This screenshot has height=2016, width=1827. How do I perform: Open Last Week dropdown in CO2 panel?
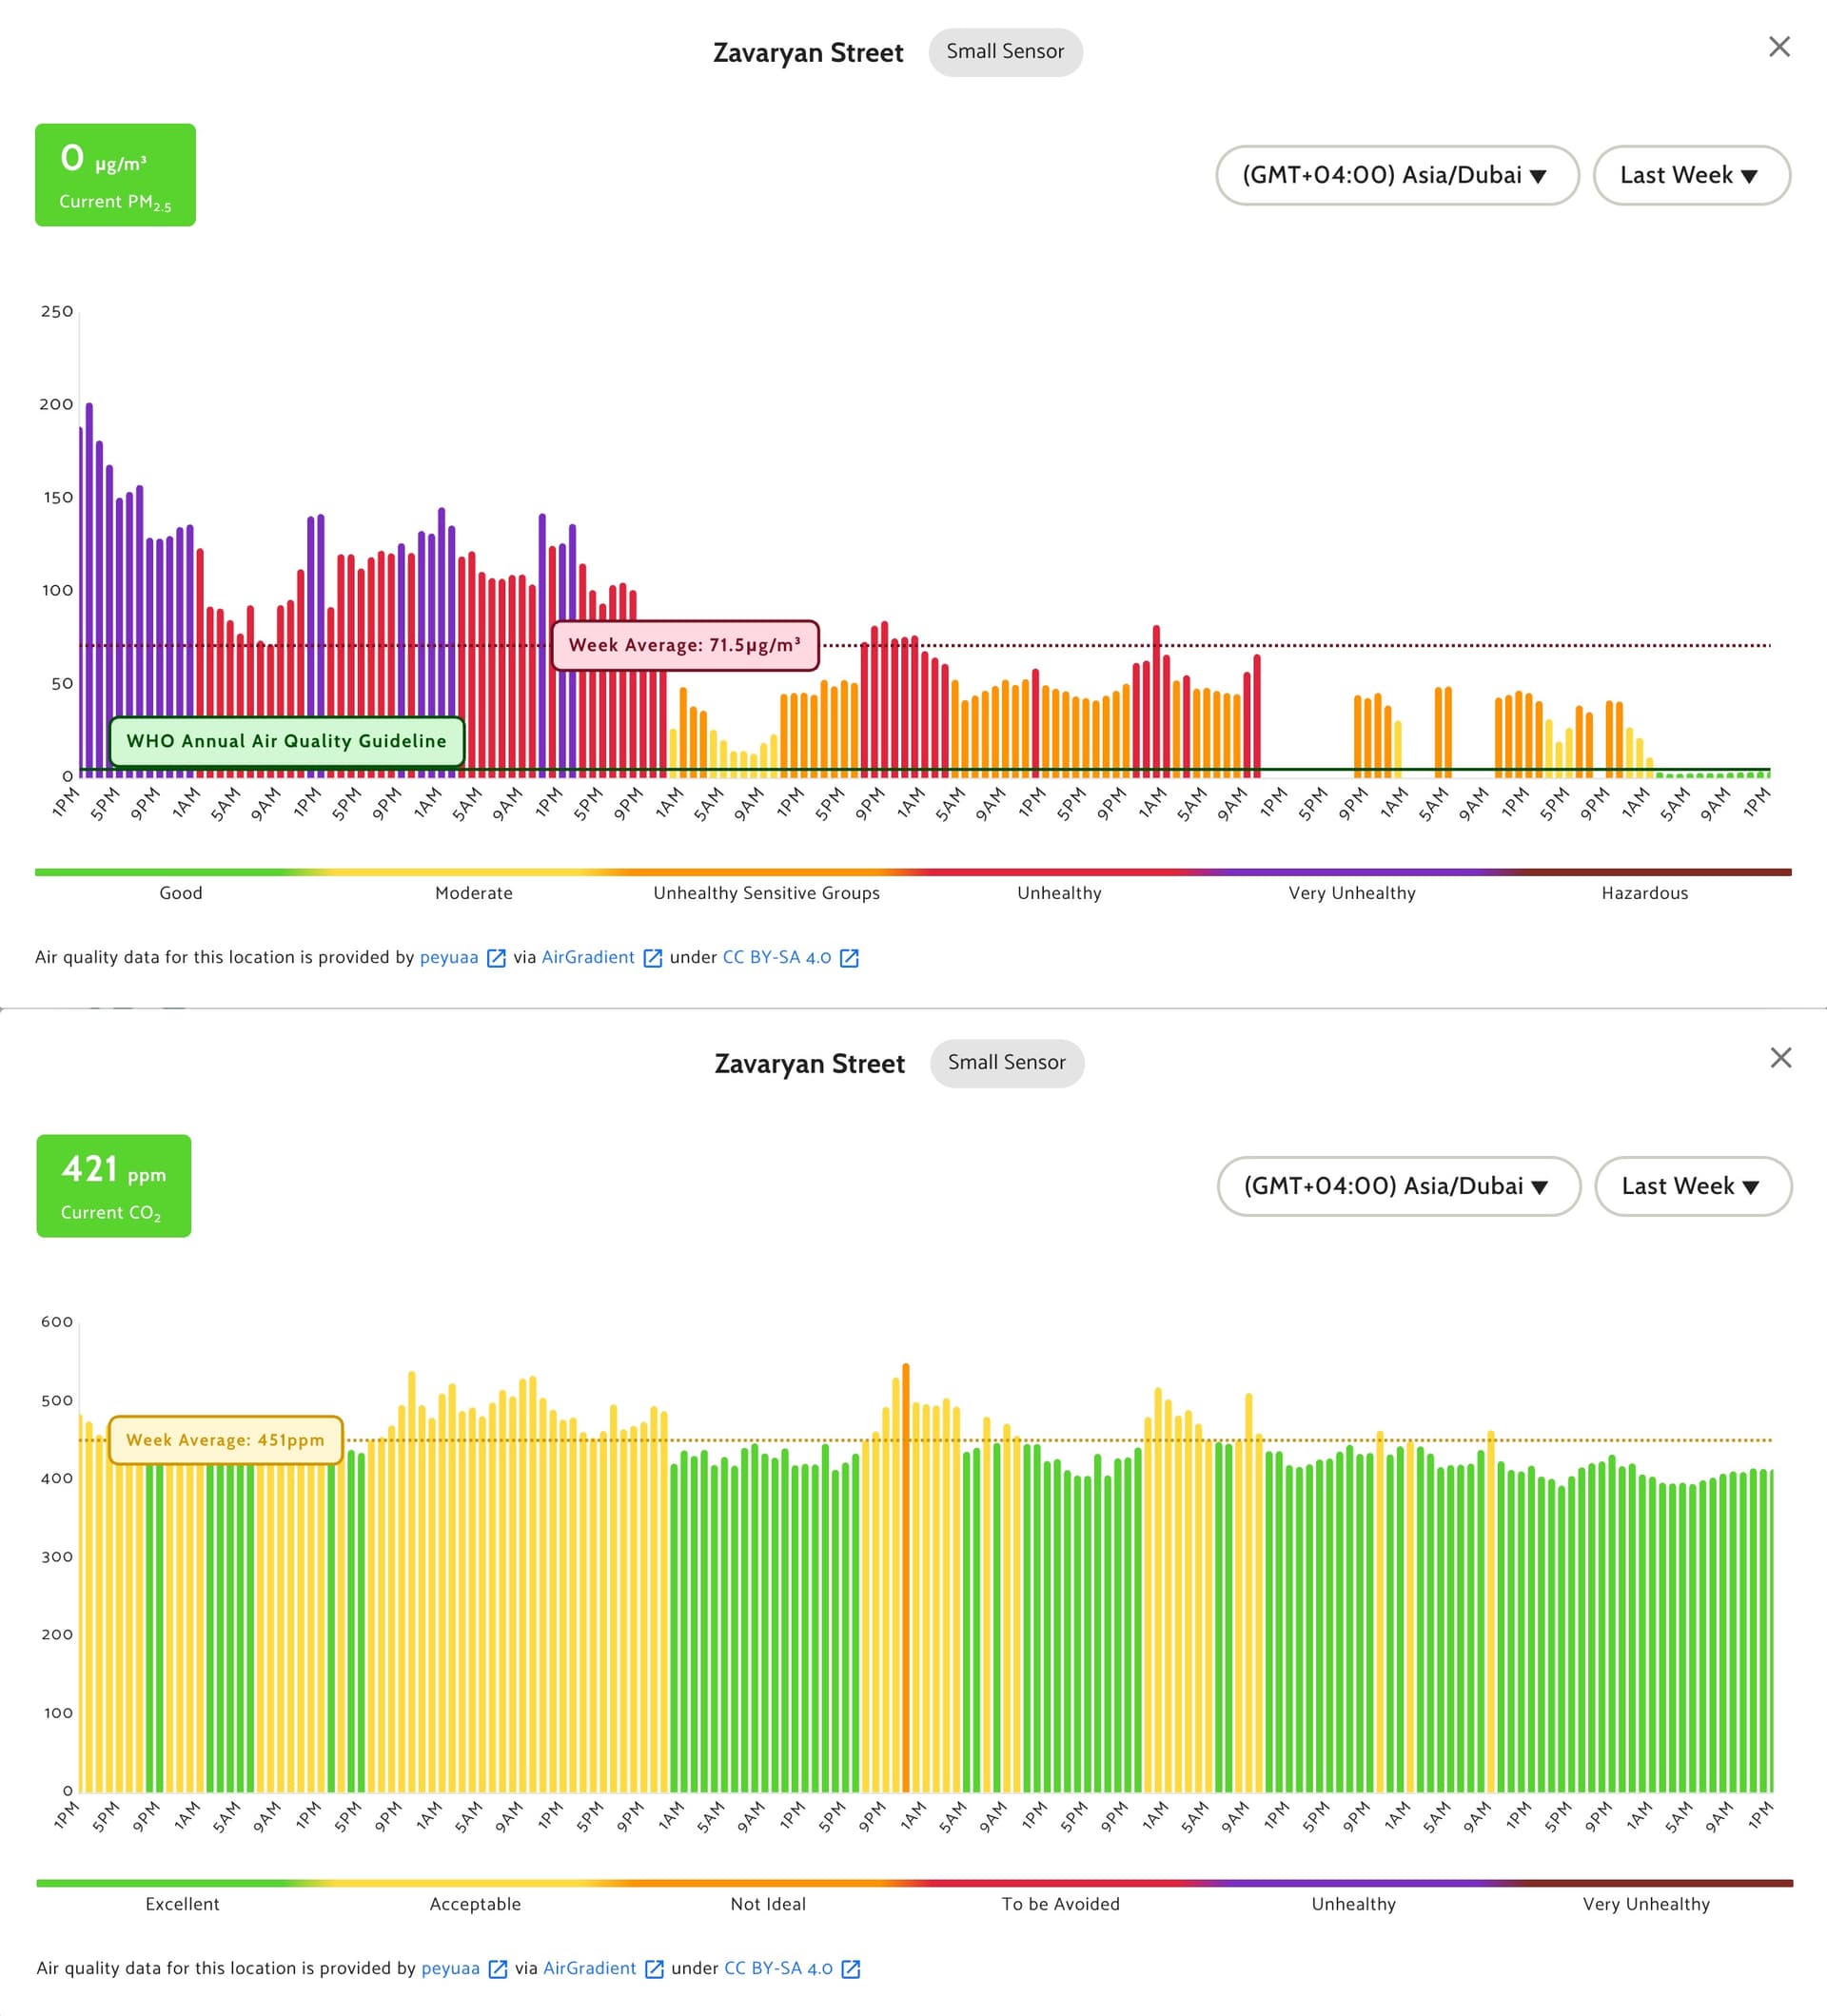click(x=1692, y=1187)
